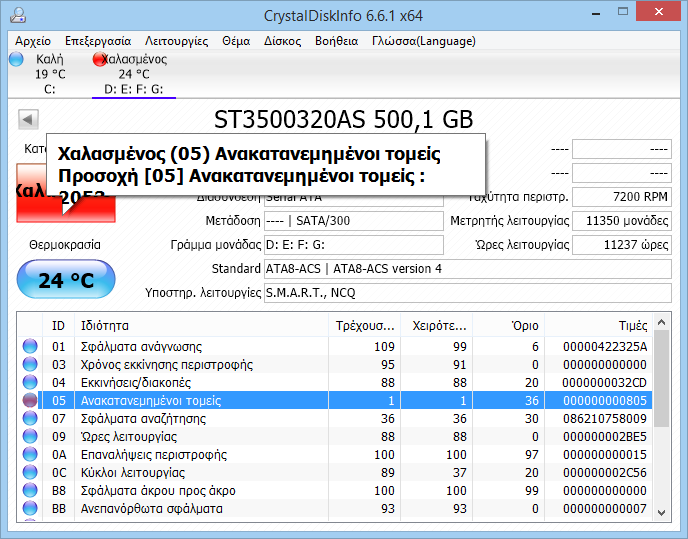Click status circle for attribute B8
Viewport: 688px width, 539px height.
pos(30,490)
